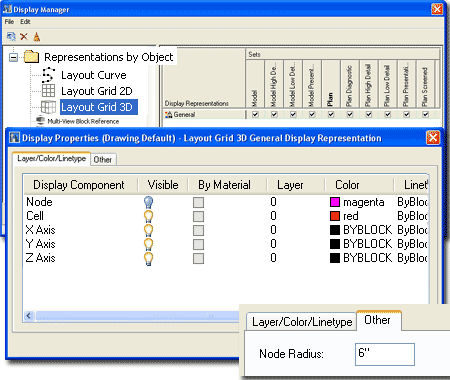
Task: Click the red X delete toolbar icon
Action: [x=24, y=36]
